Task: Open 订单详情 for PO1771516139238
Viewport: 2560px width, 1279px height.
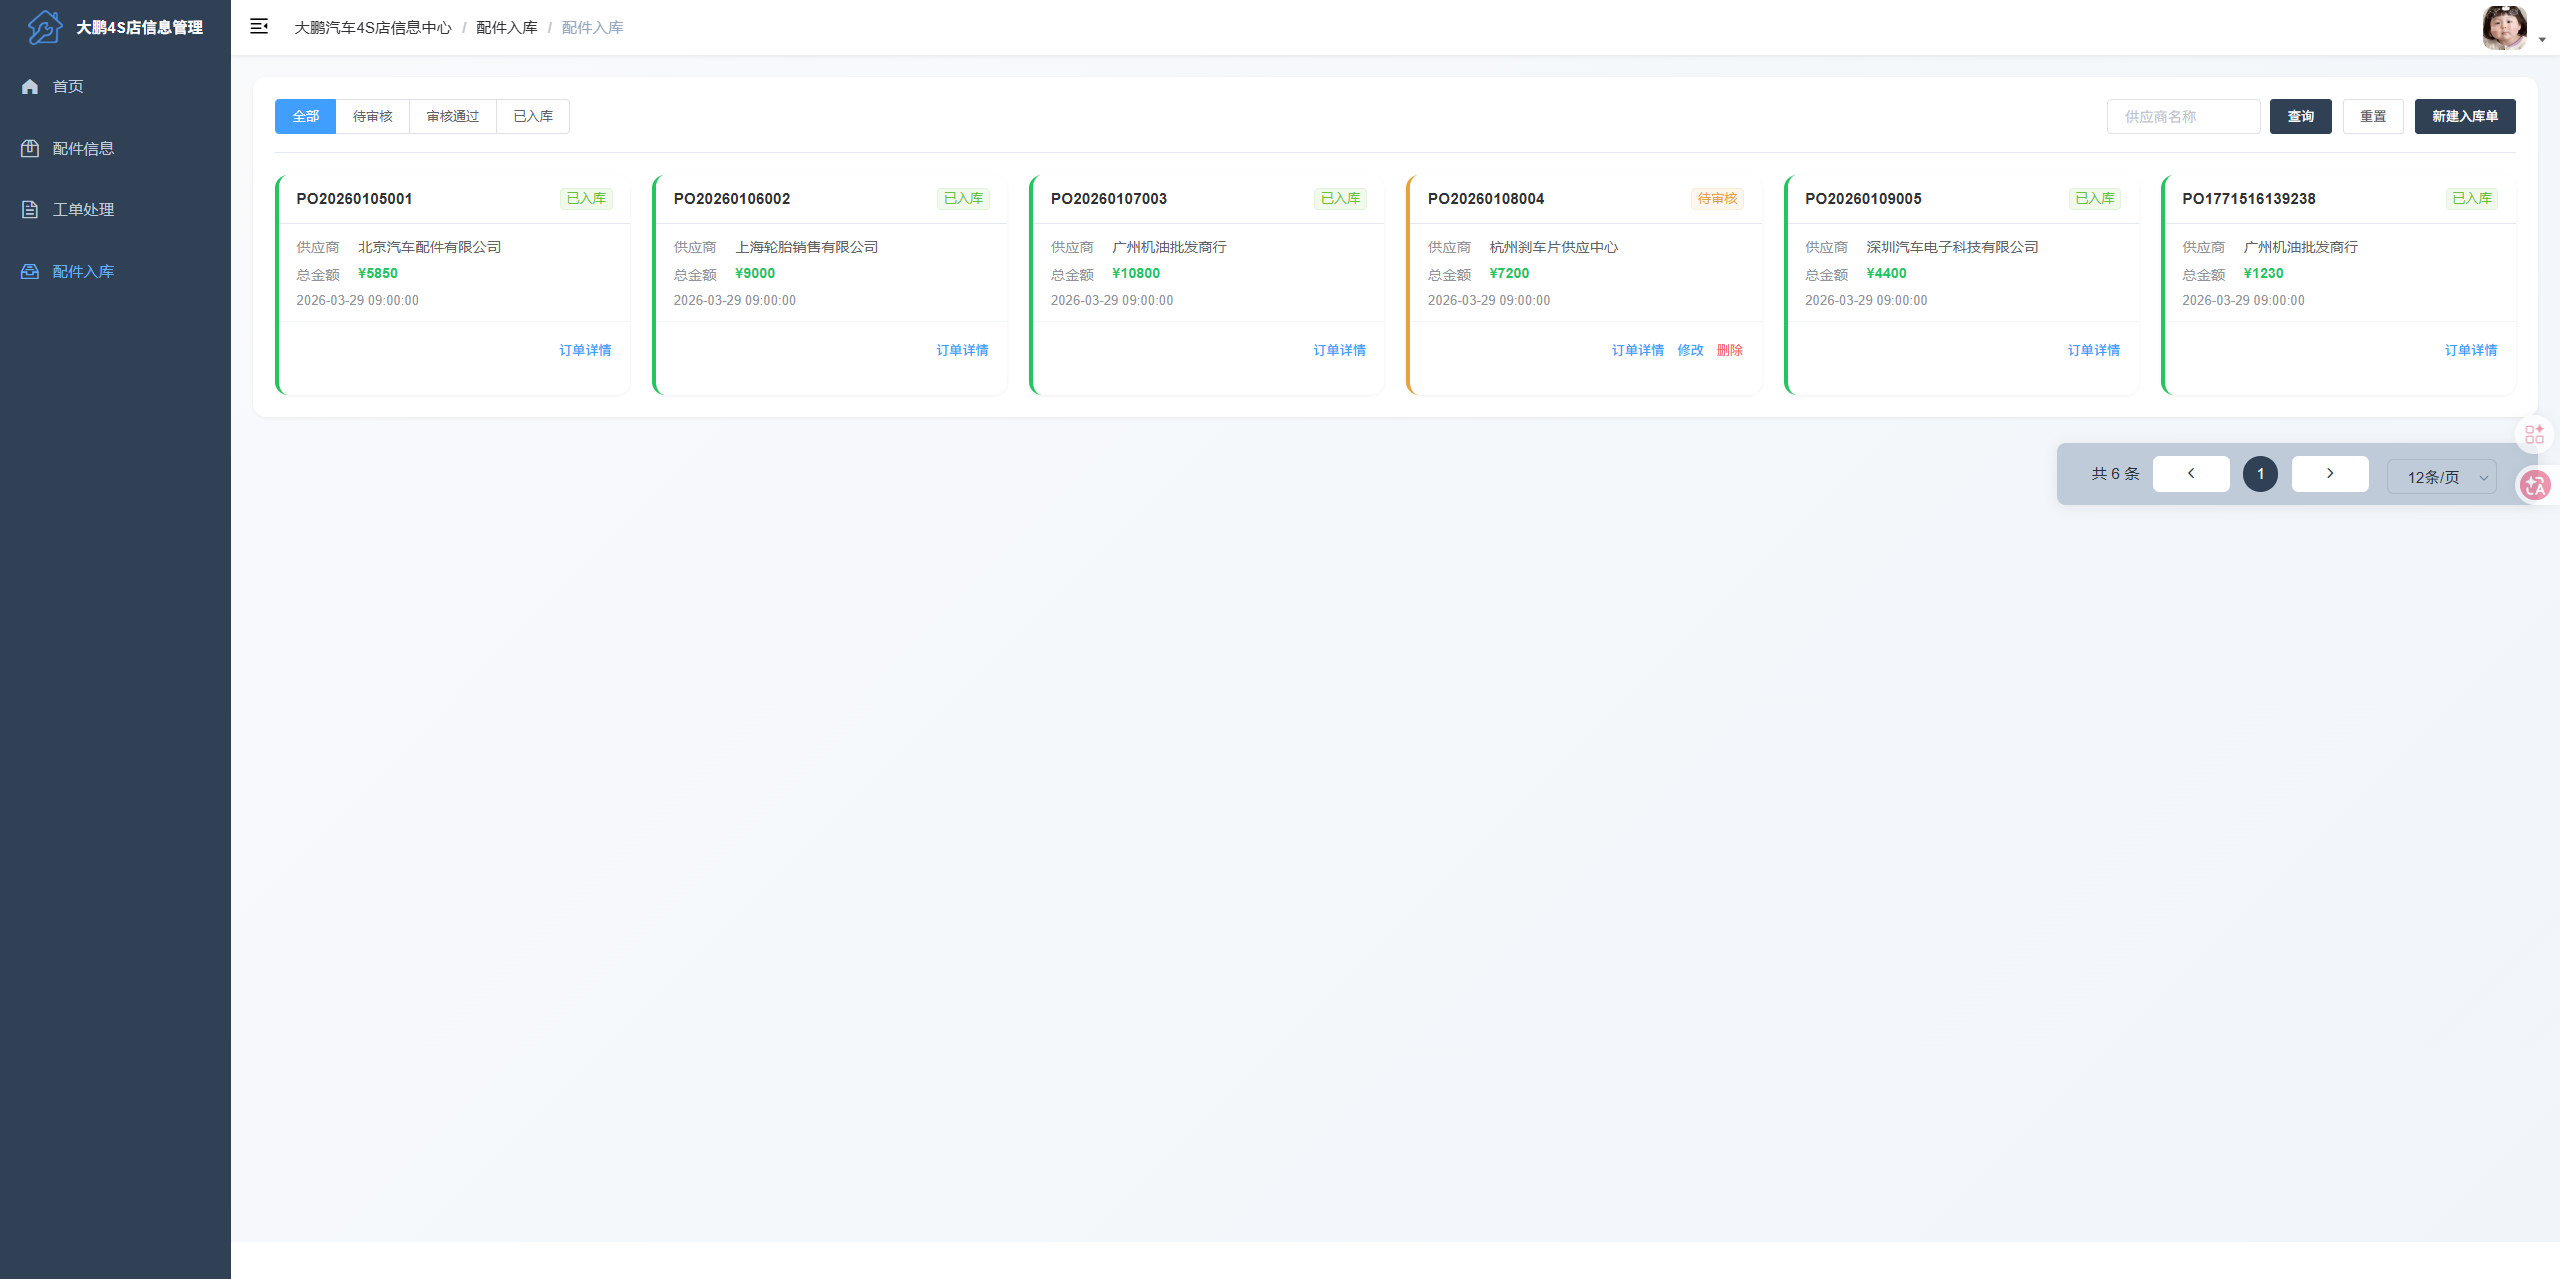Action: 2471,350
